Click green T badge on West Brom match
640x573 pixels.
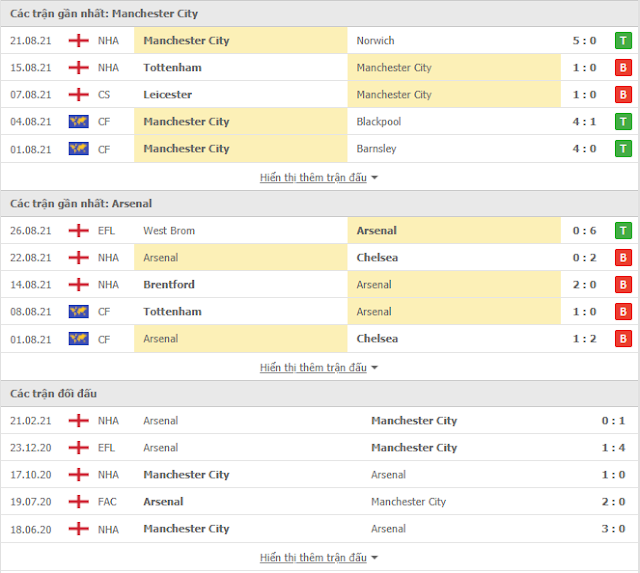pyautogui.click(x=623, y=231)
